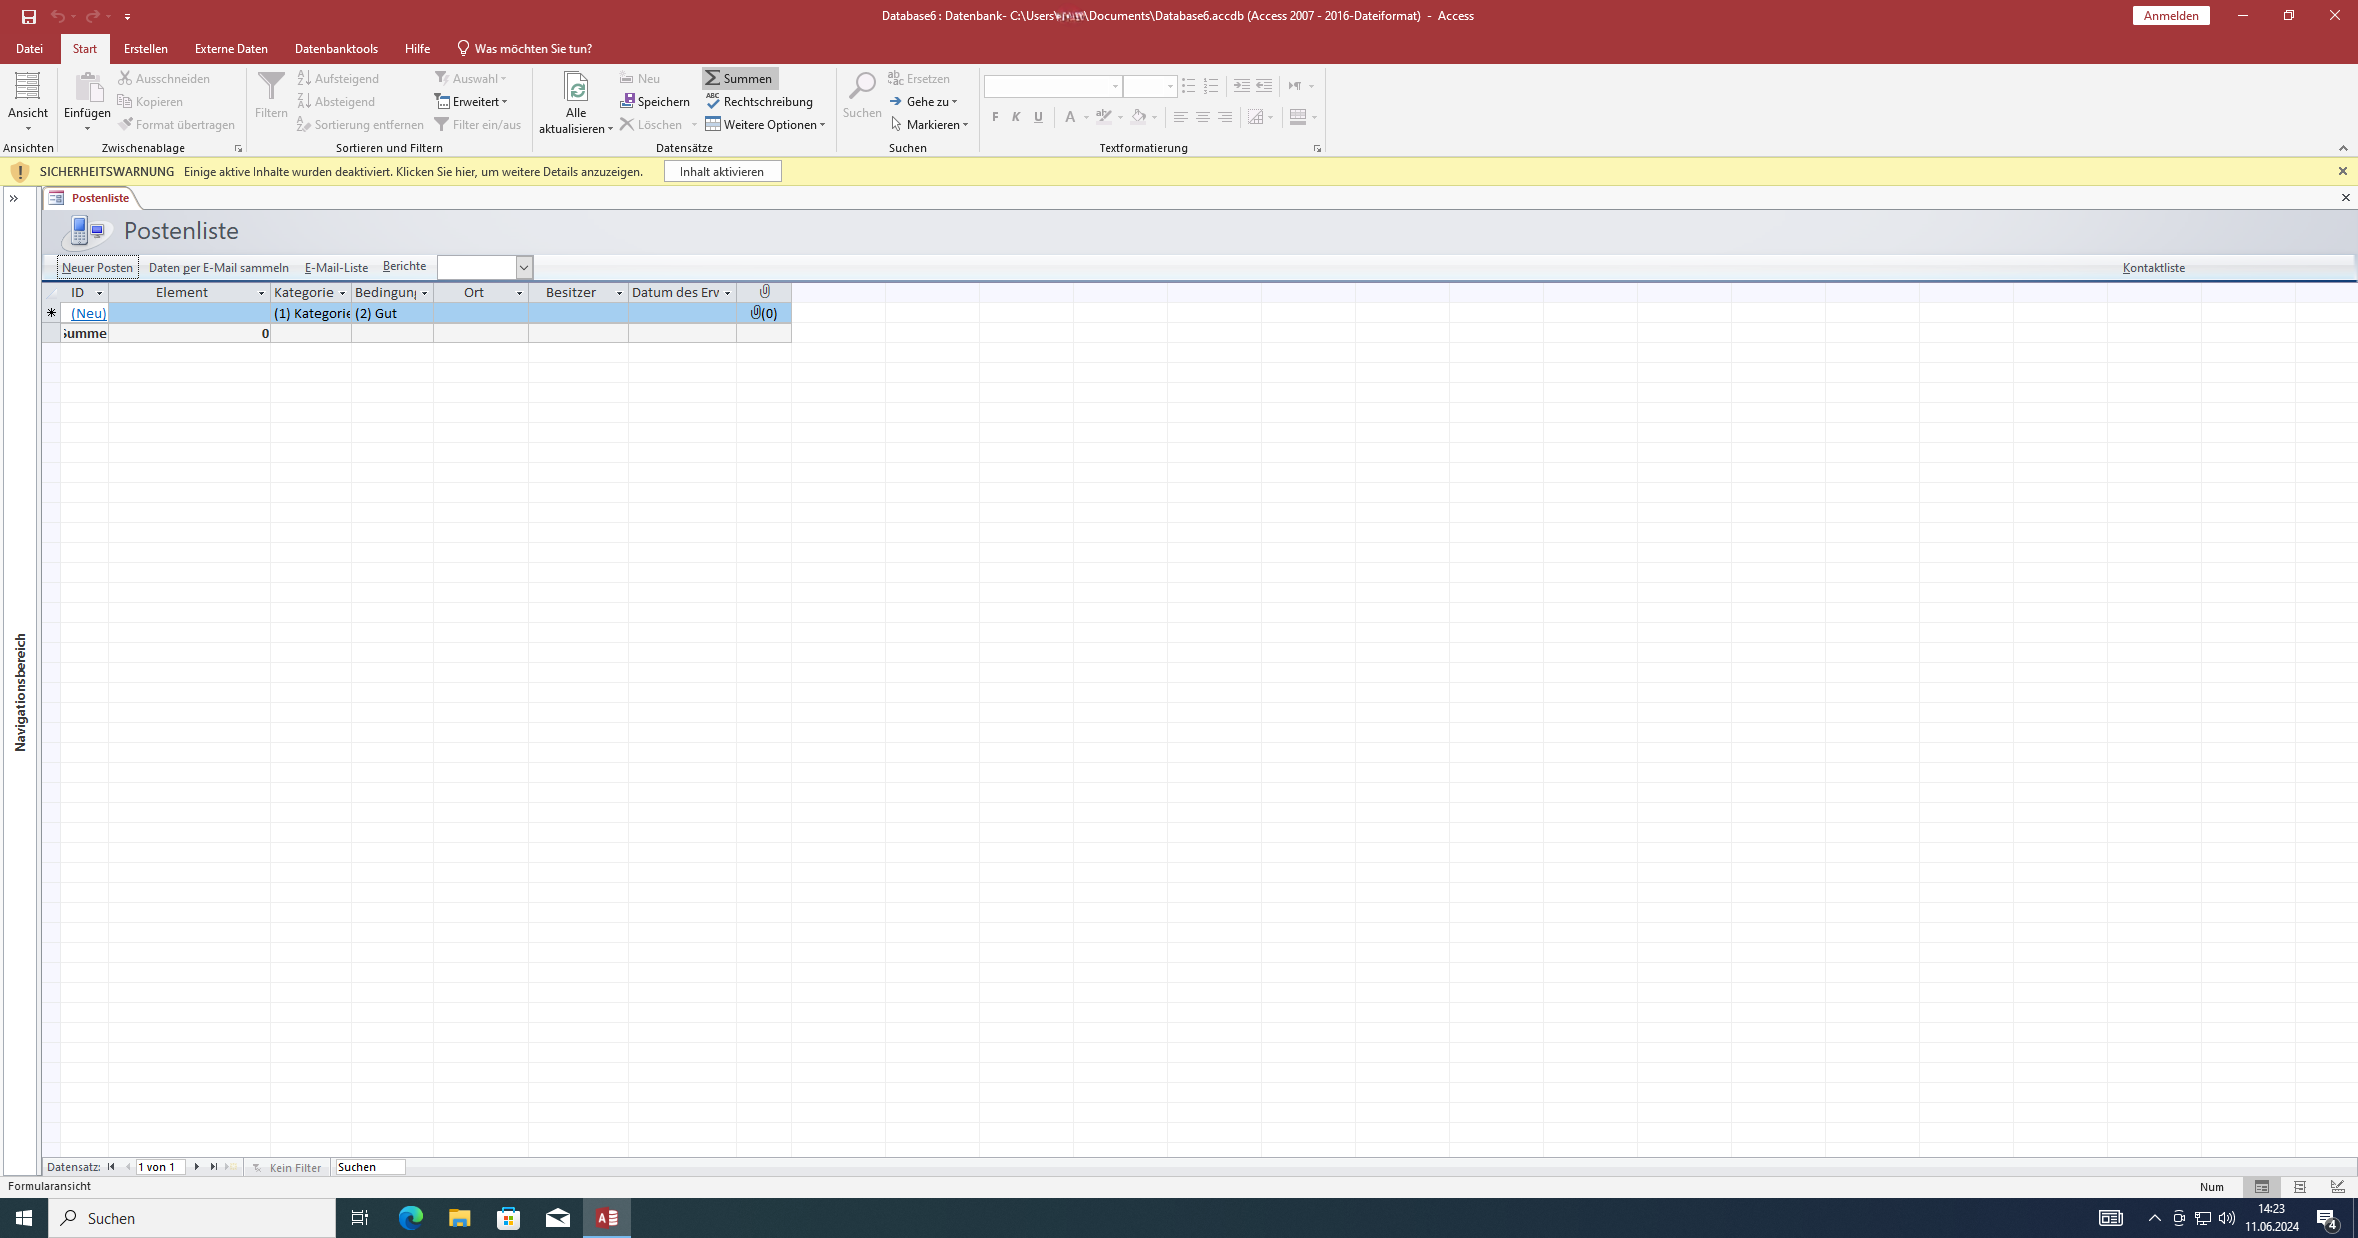Click the Erweitert filter icon

click(x=442, y=101)
